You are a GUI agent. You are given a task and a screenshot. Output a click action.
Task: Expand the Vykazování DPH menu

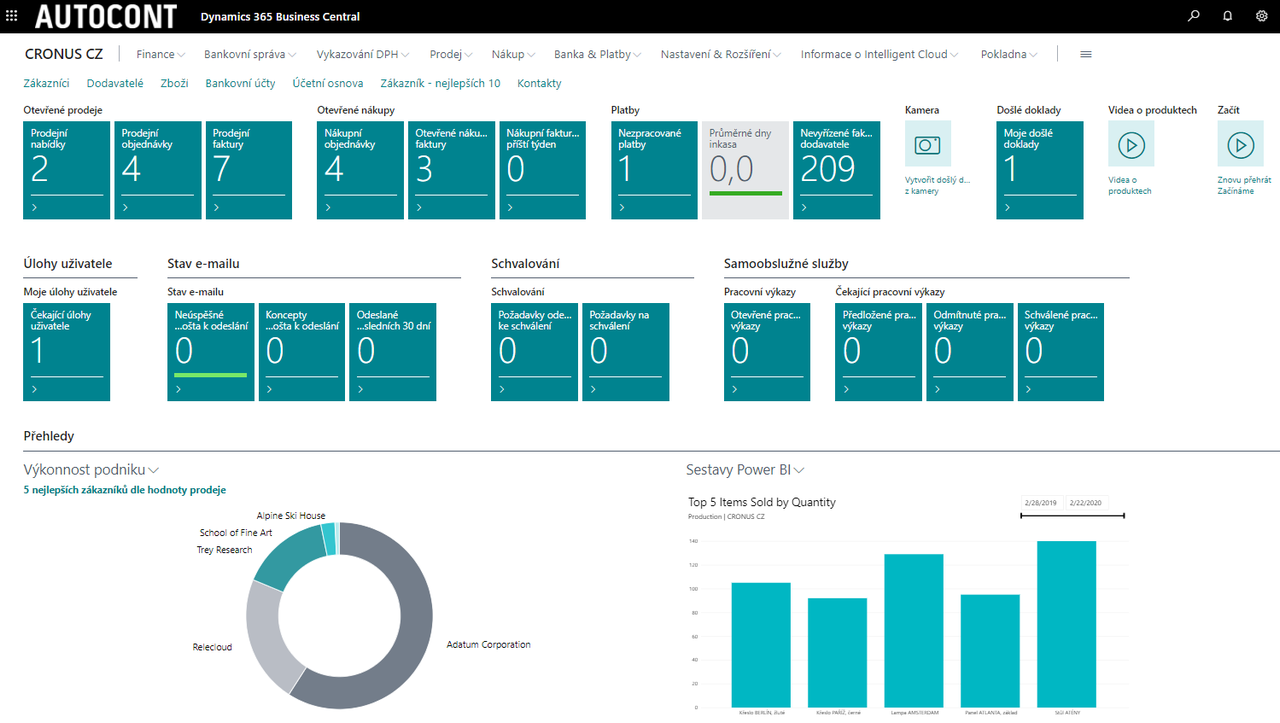363,54
